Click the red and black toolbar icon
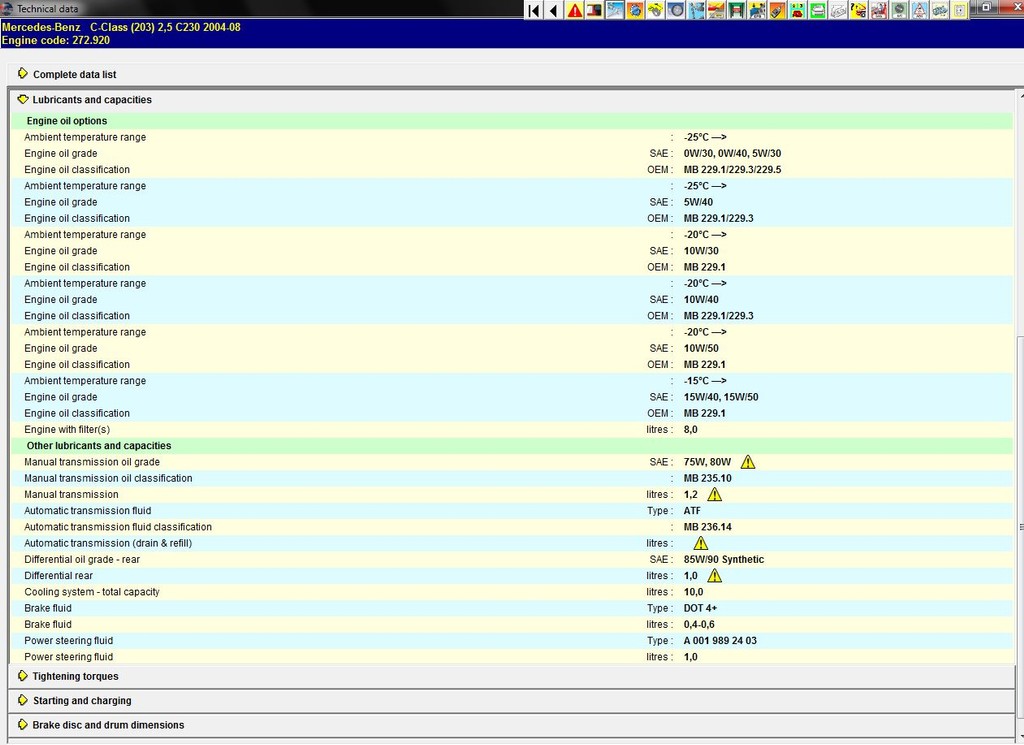Image resolution: width=1024 pixels, height=745 pixels. coord(594,10)
